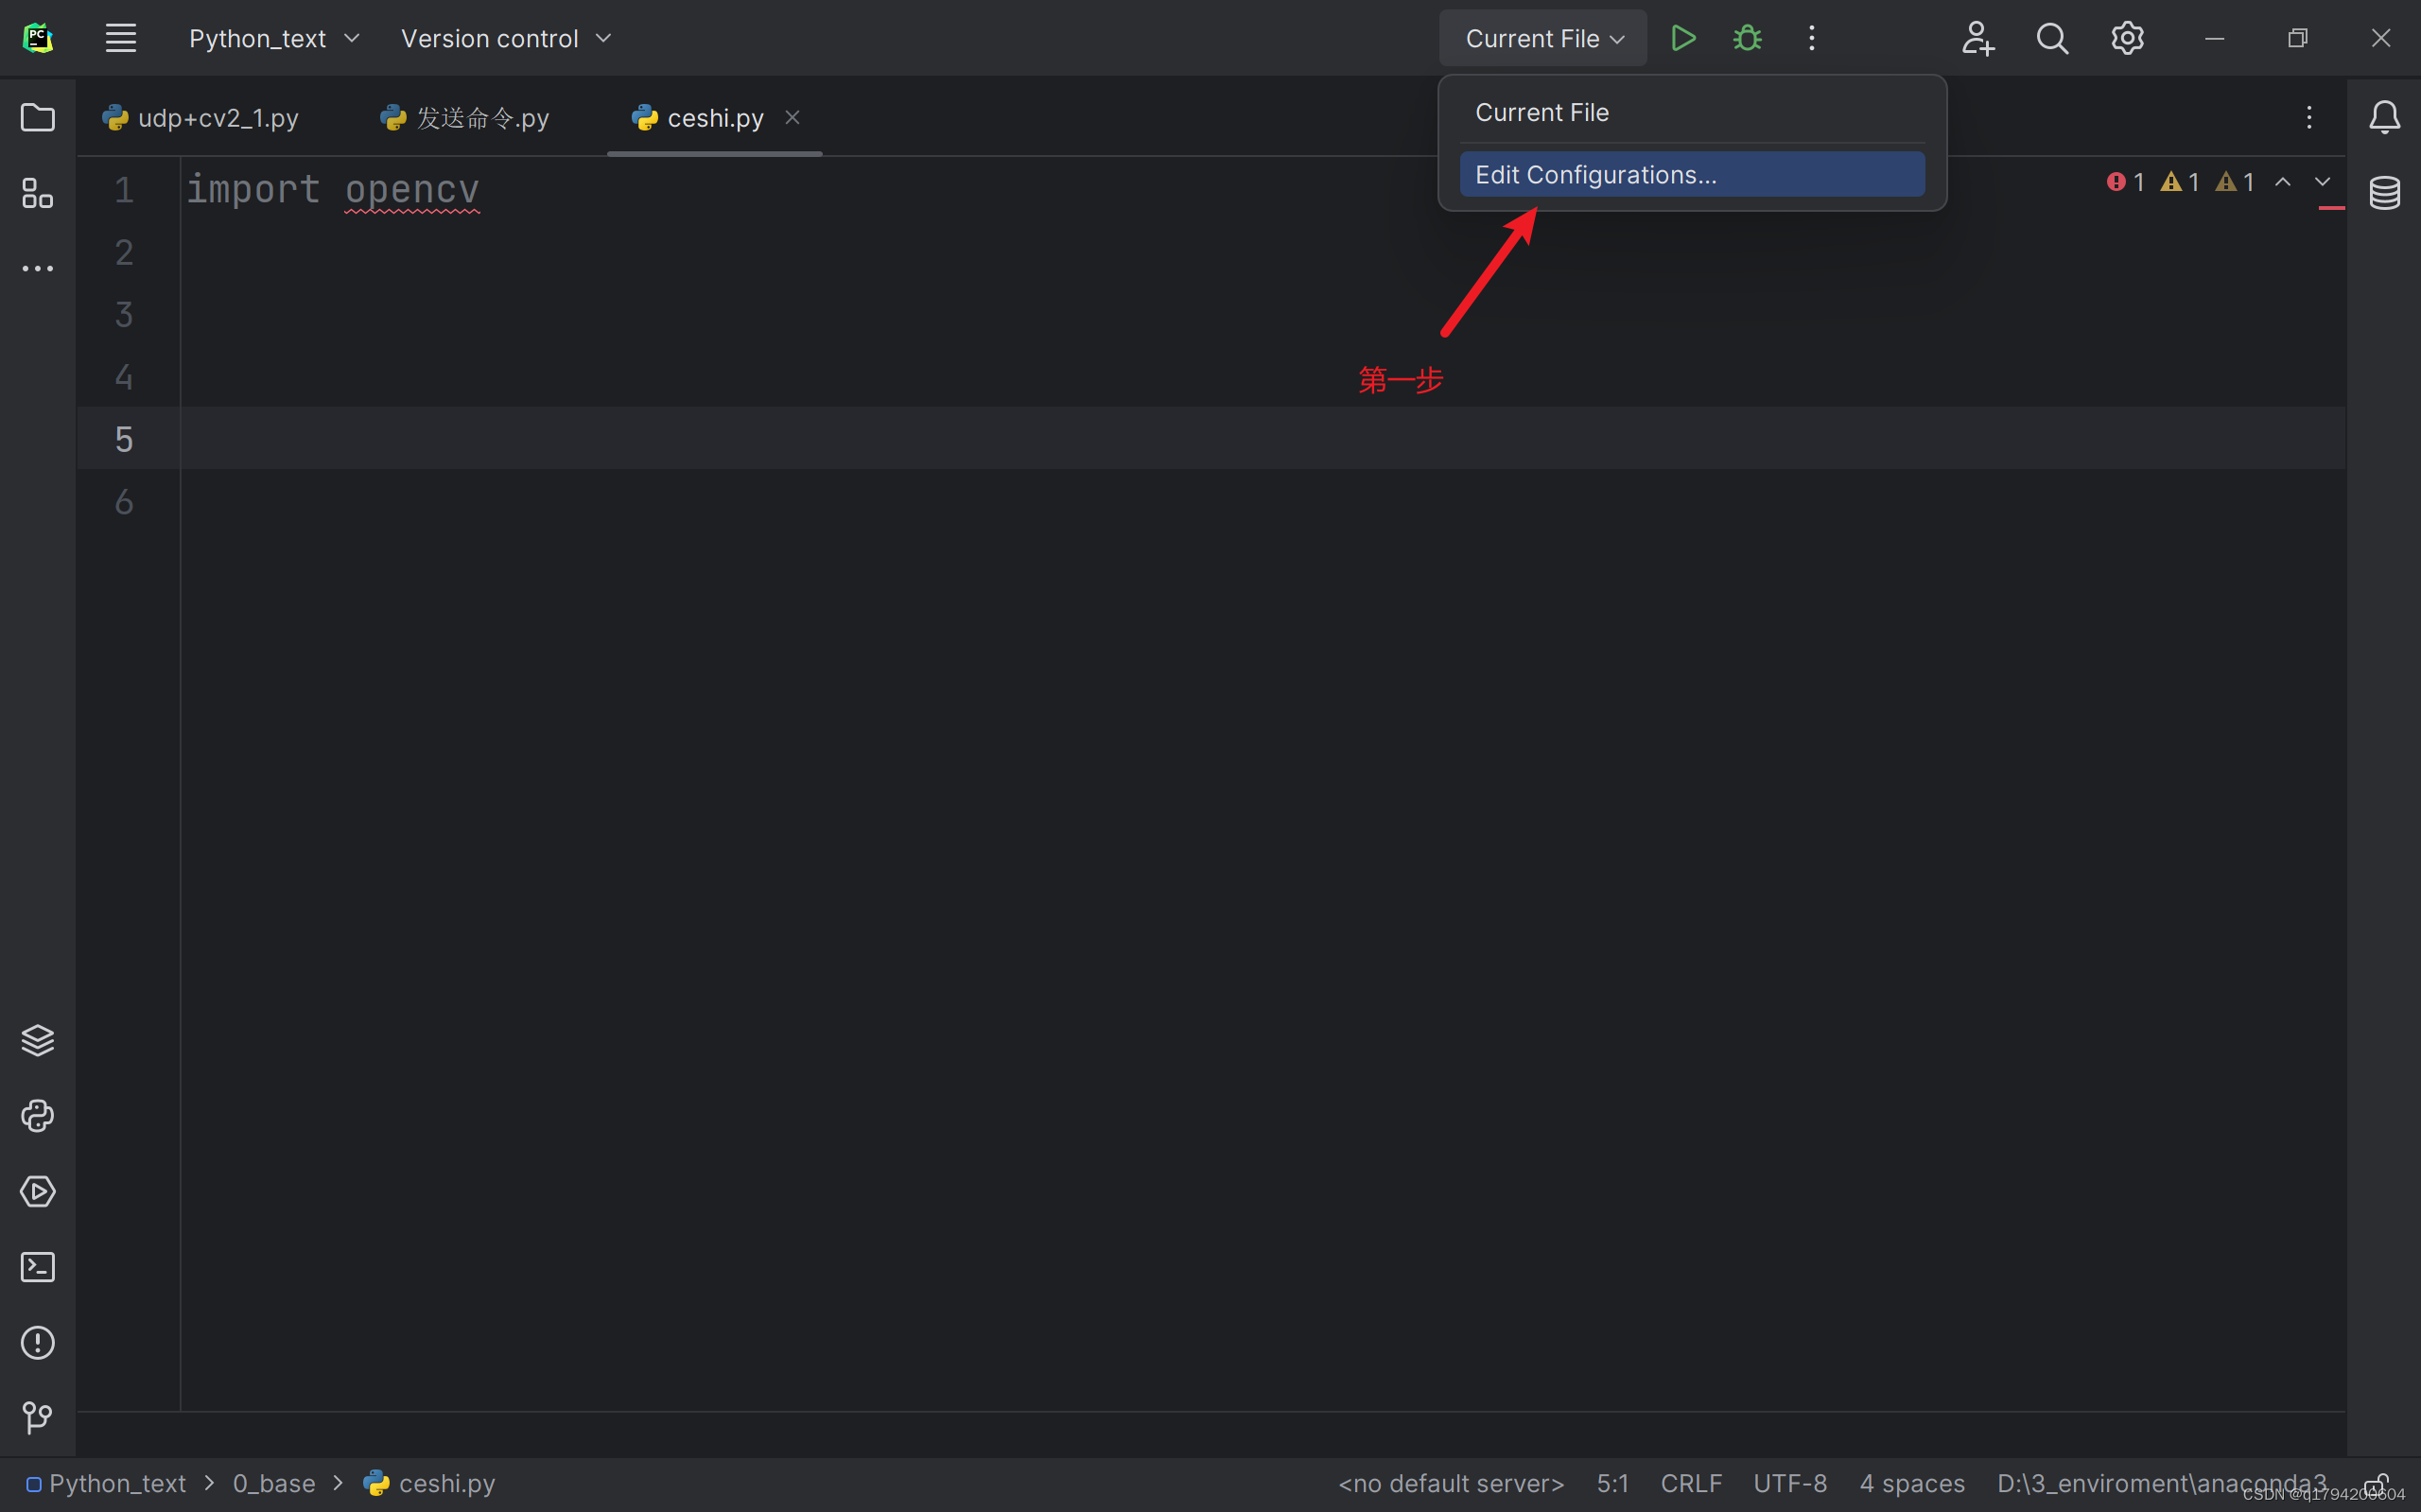Image resolution: width=2421 pixels, height=1512 pixels.
Task: Toggle the main hamburger menu
Action: click(x=121, y=38)
